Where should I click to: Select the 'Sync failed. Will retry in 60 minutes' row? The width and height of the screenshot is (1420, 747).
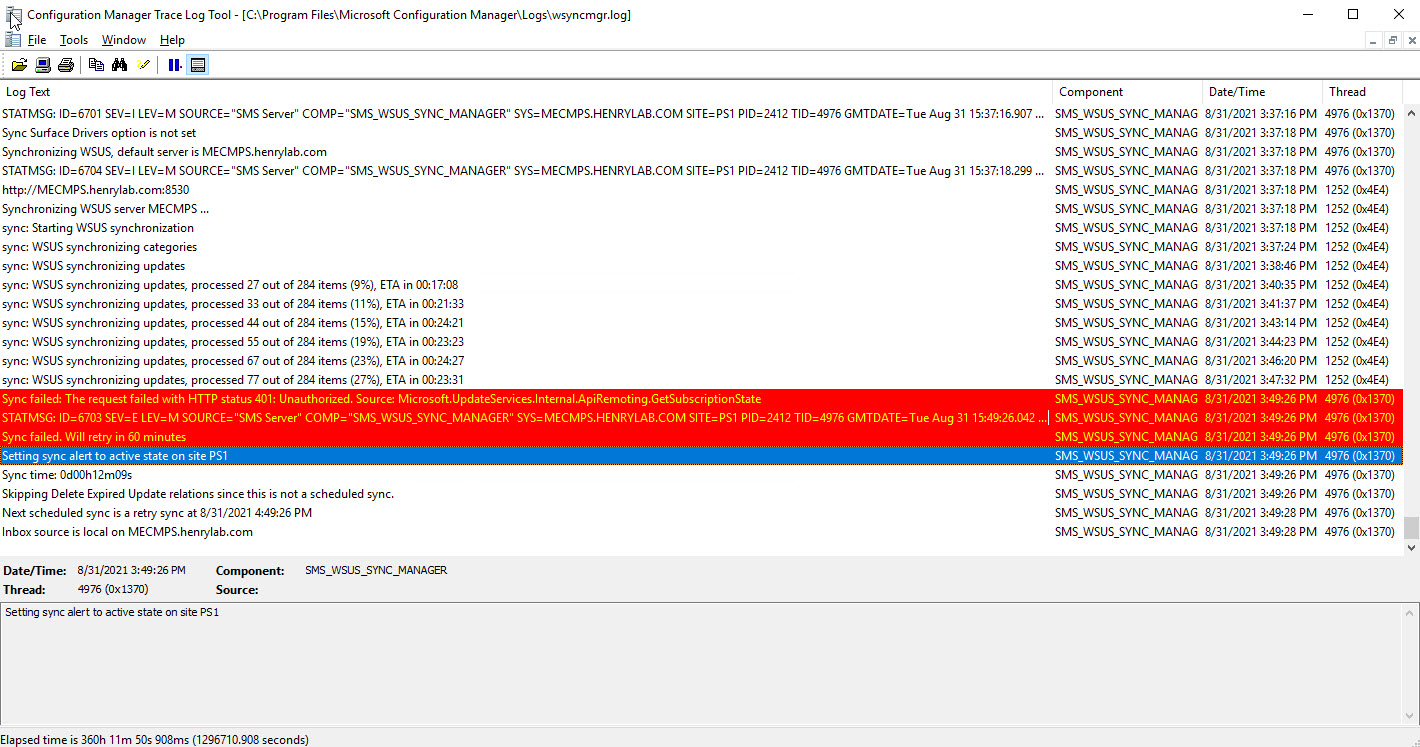tap(500, 437)
